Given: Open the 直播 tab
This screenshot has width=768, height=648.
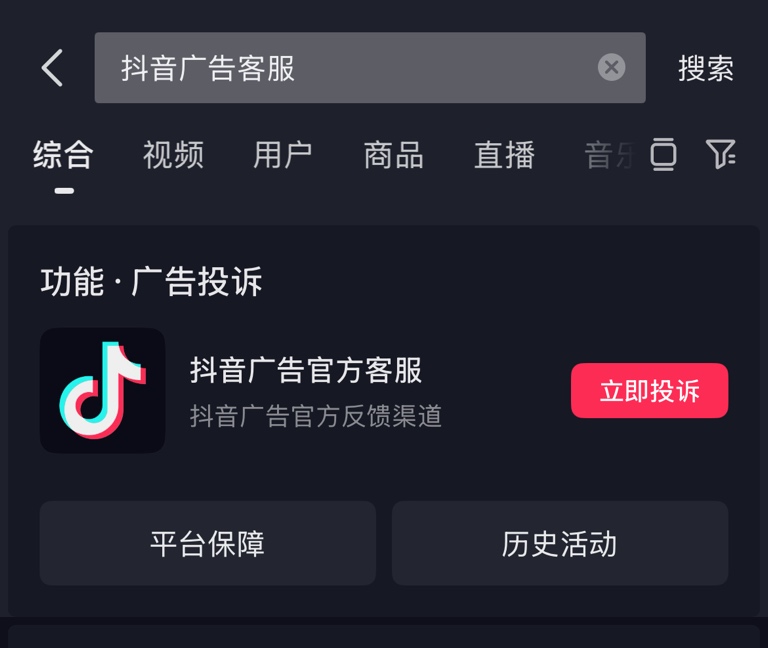Looking at the screenshot, I should (504, 155).
